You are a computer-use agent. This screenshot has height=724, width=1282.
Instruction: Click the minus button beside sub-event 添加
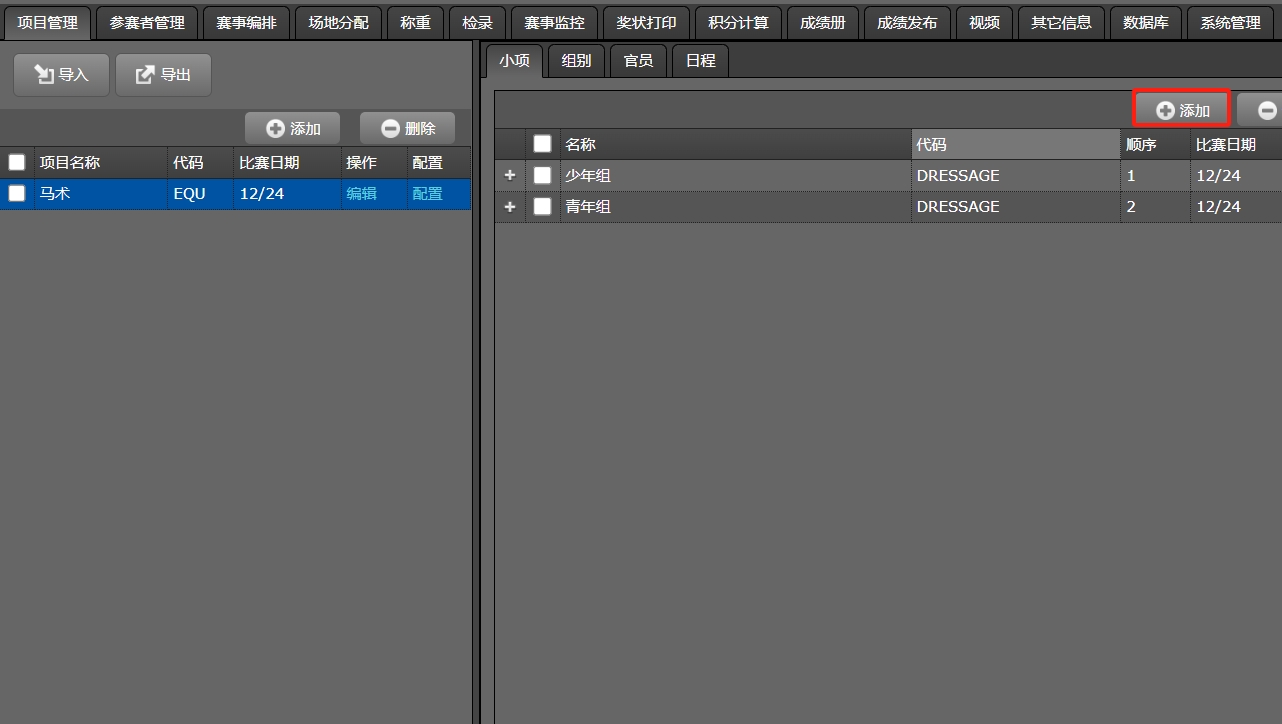[1264, 110]
